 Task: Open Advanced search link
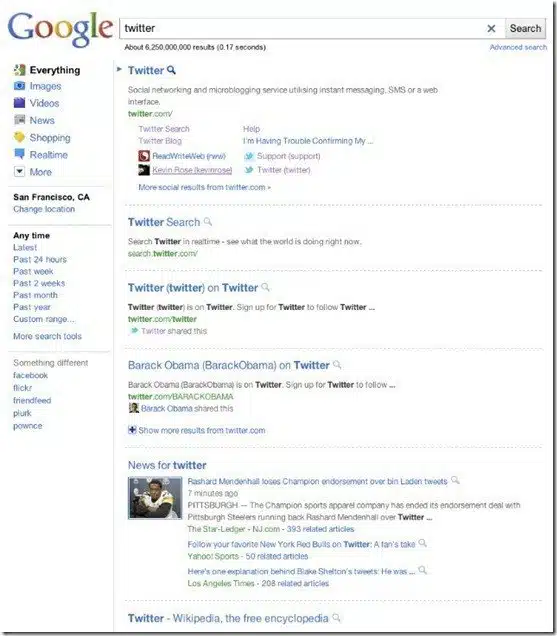pyautogui.click(x=518, y=47)
